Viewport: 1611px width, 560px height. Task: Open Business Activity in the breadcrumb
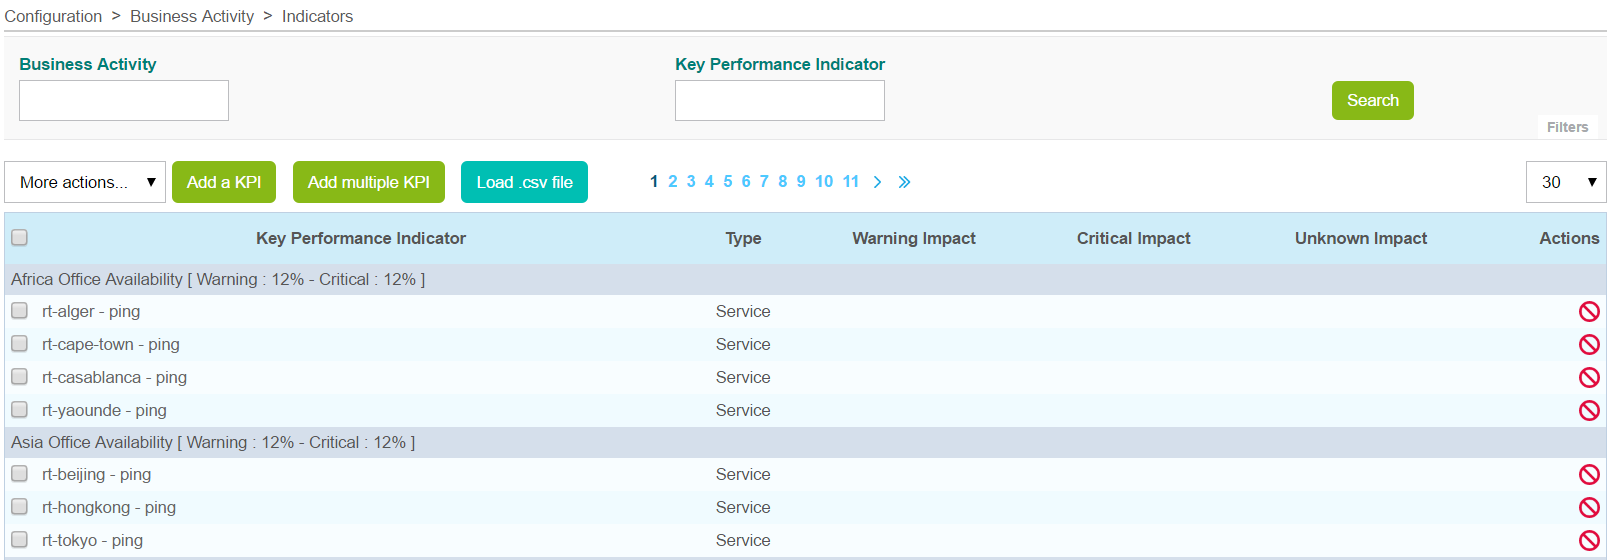tap(192, 16)
